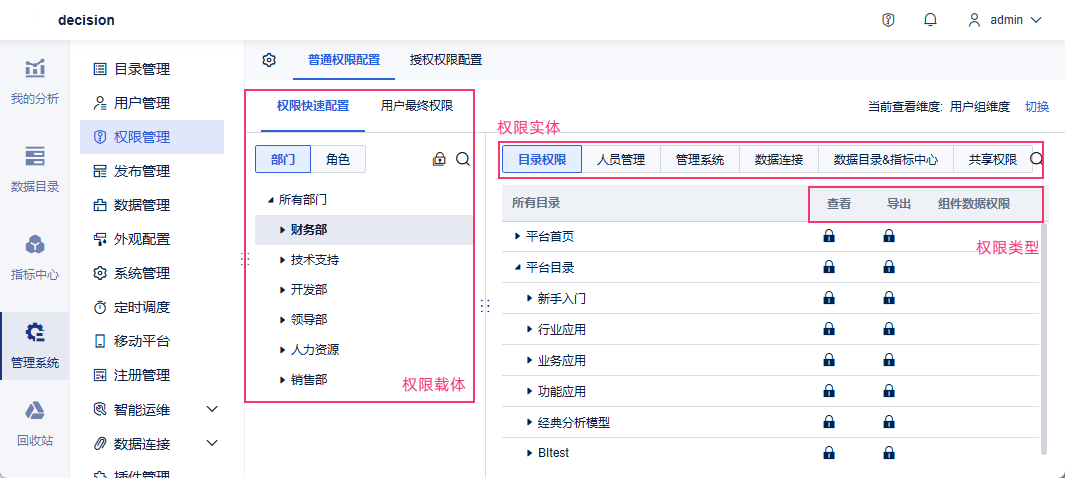Open the admin user dropdown
The height and width of the screenshot is (478, 1065).
tap(1005, 20)
